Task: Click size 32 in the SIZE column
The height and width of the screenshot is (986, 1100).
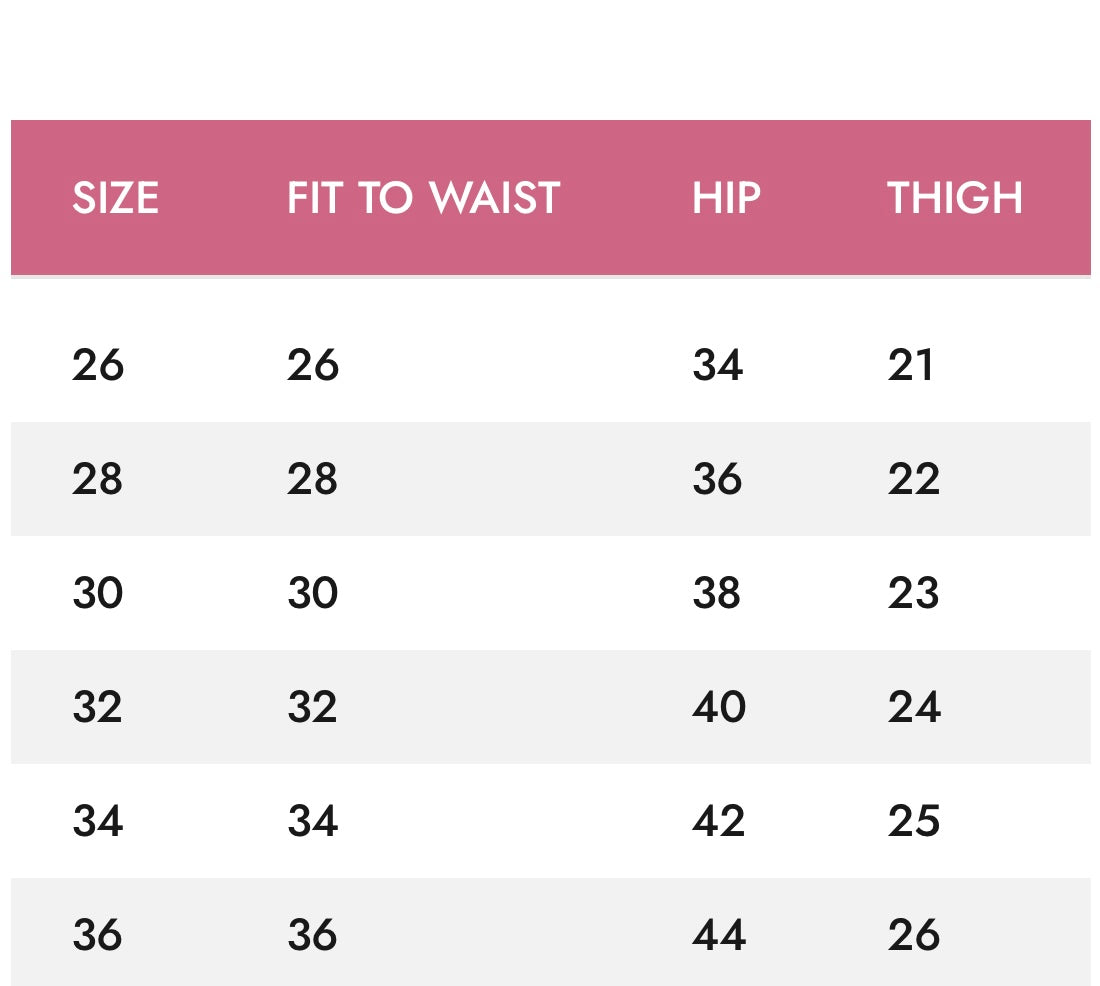Action: tap(98, 707)
